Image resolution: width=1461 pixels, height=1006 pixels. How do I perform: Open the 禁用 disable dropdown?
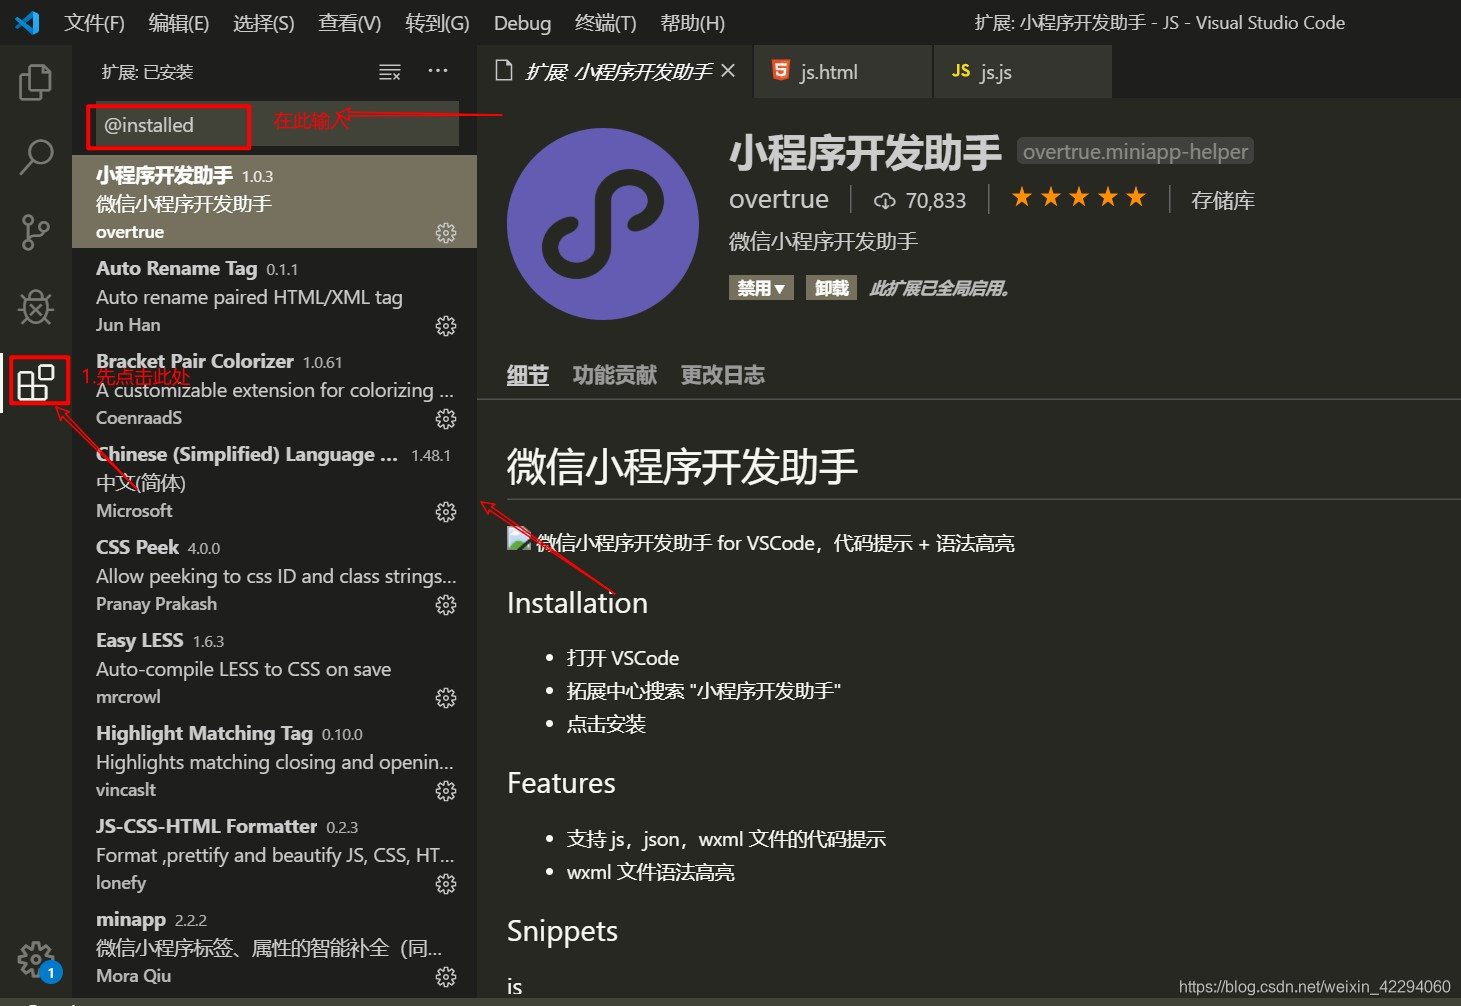coord(761,288)
